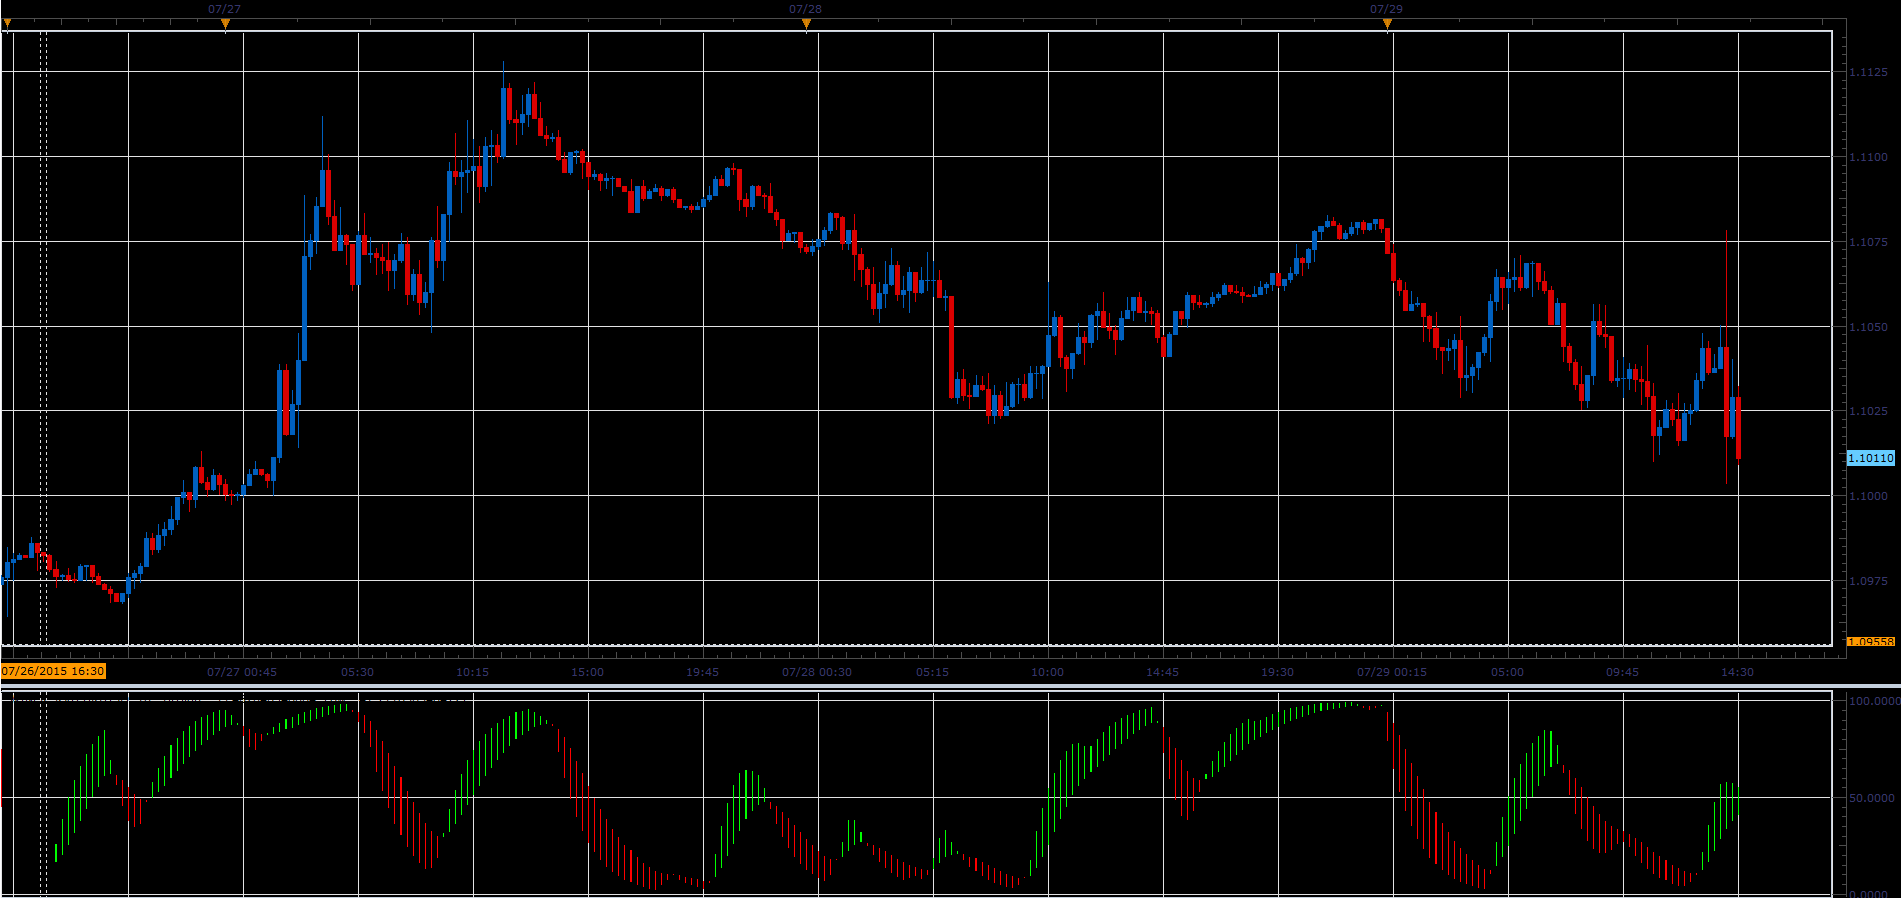Click the 05:00 time axis label

(x=1507, y=672)
